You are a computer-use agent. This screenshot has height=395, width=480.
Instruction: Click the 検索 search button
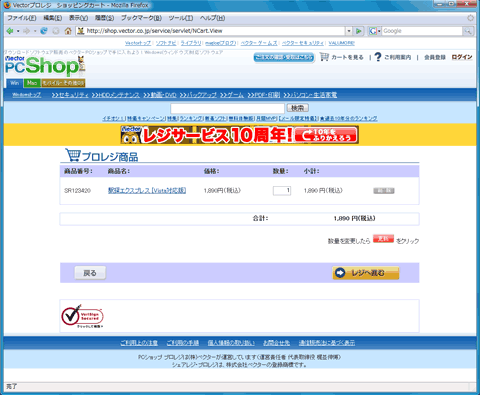click(x=298, y=108)
